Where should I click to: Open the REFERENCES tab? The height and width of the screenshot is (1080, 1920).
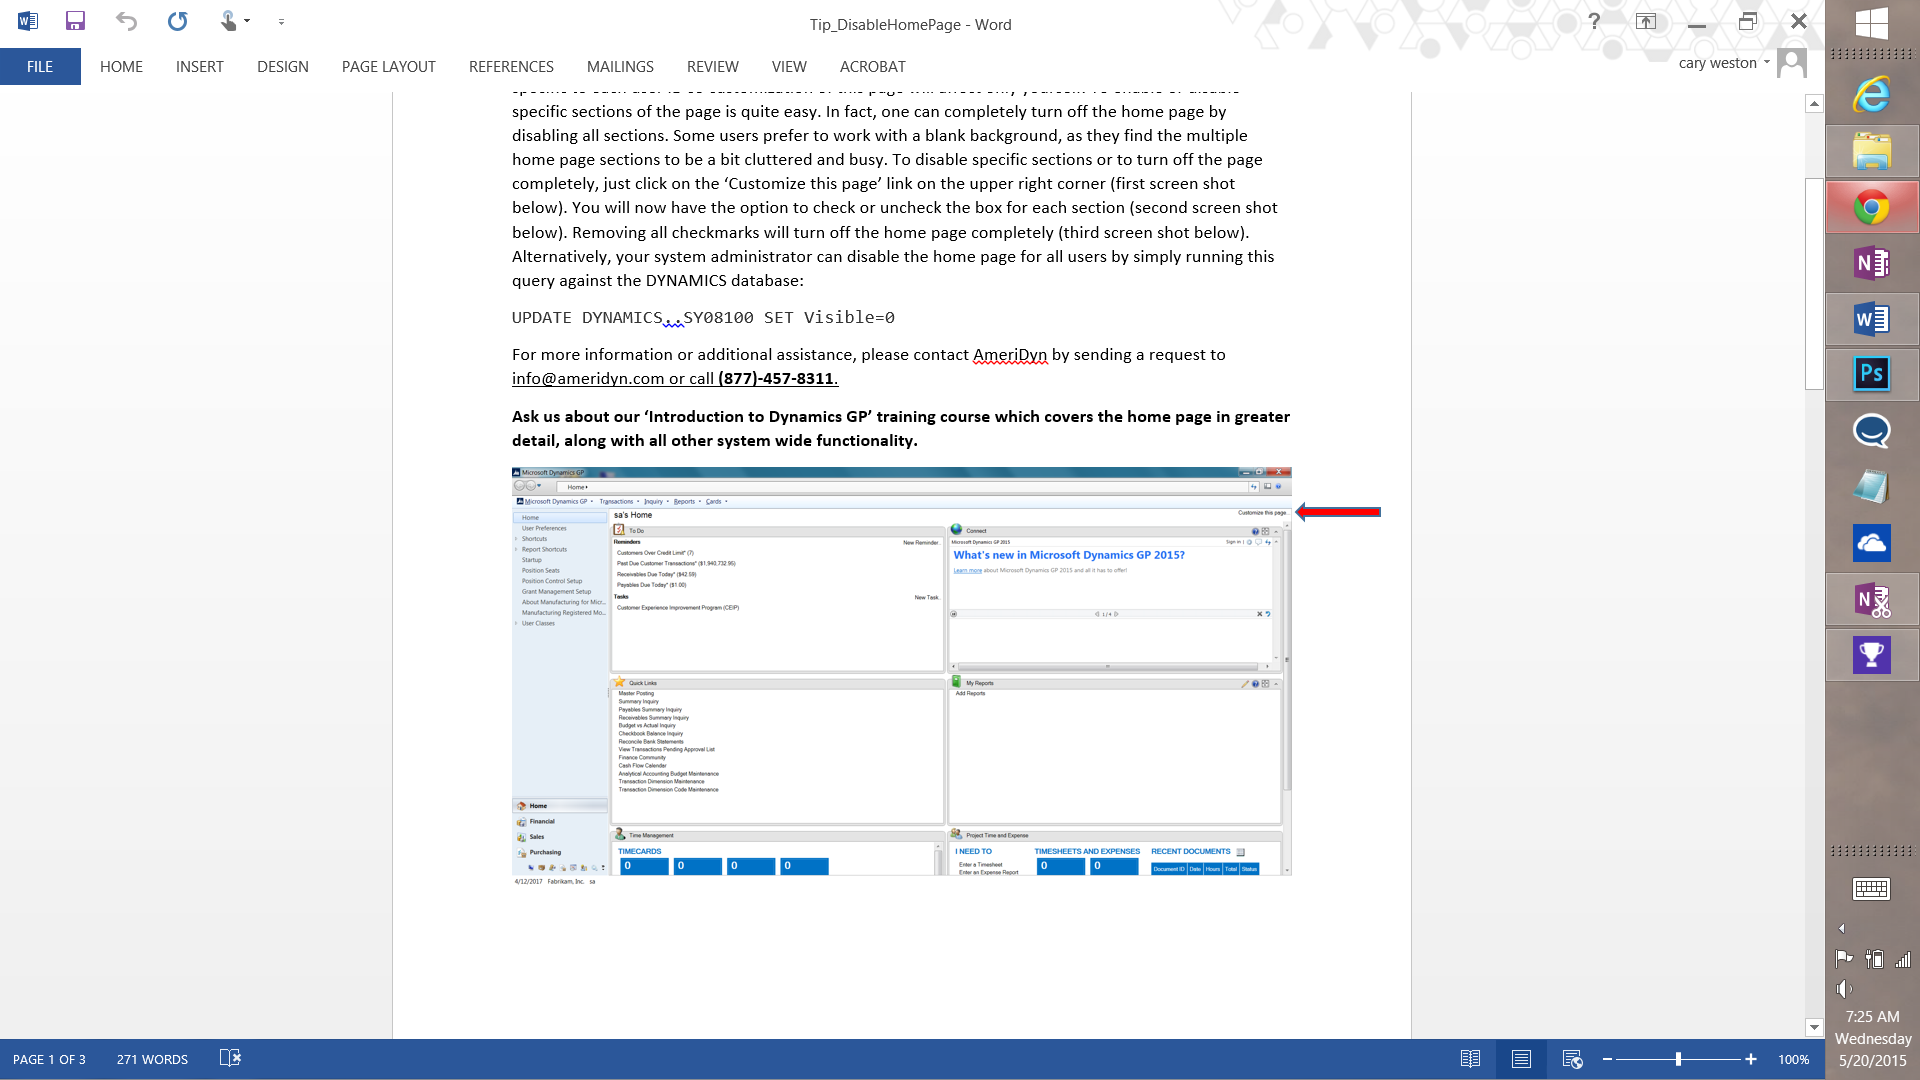[511, 66]
